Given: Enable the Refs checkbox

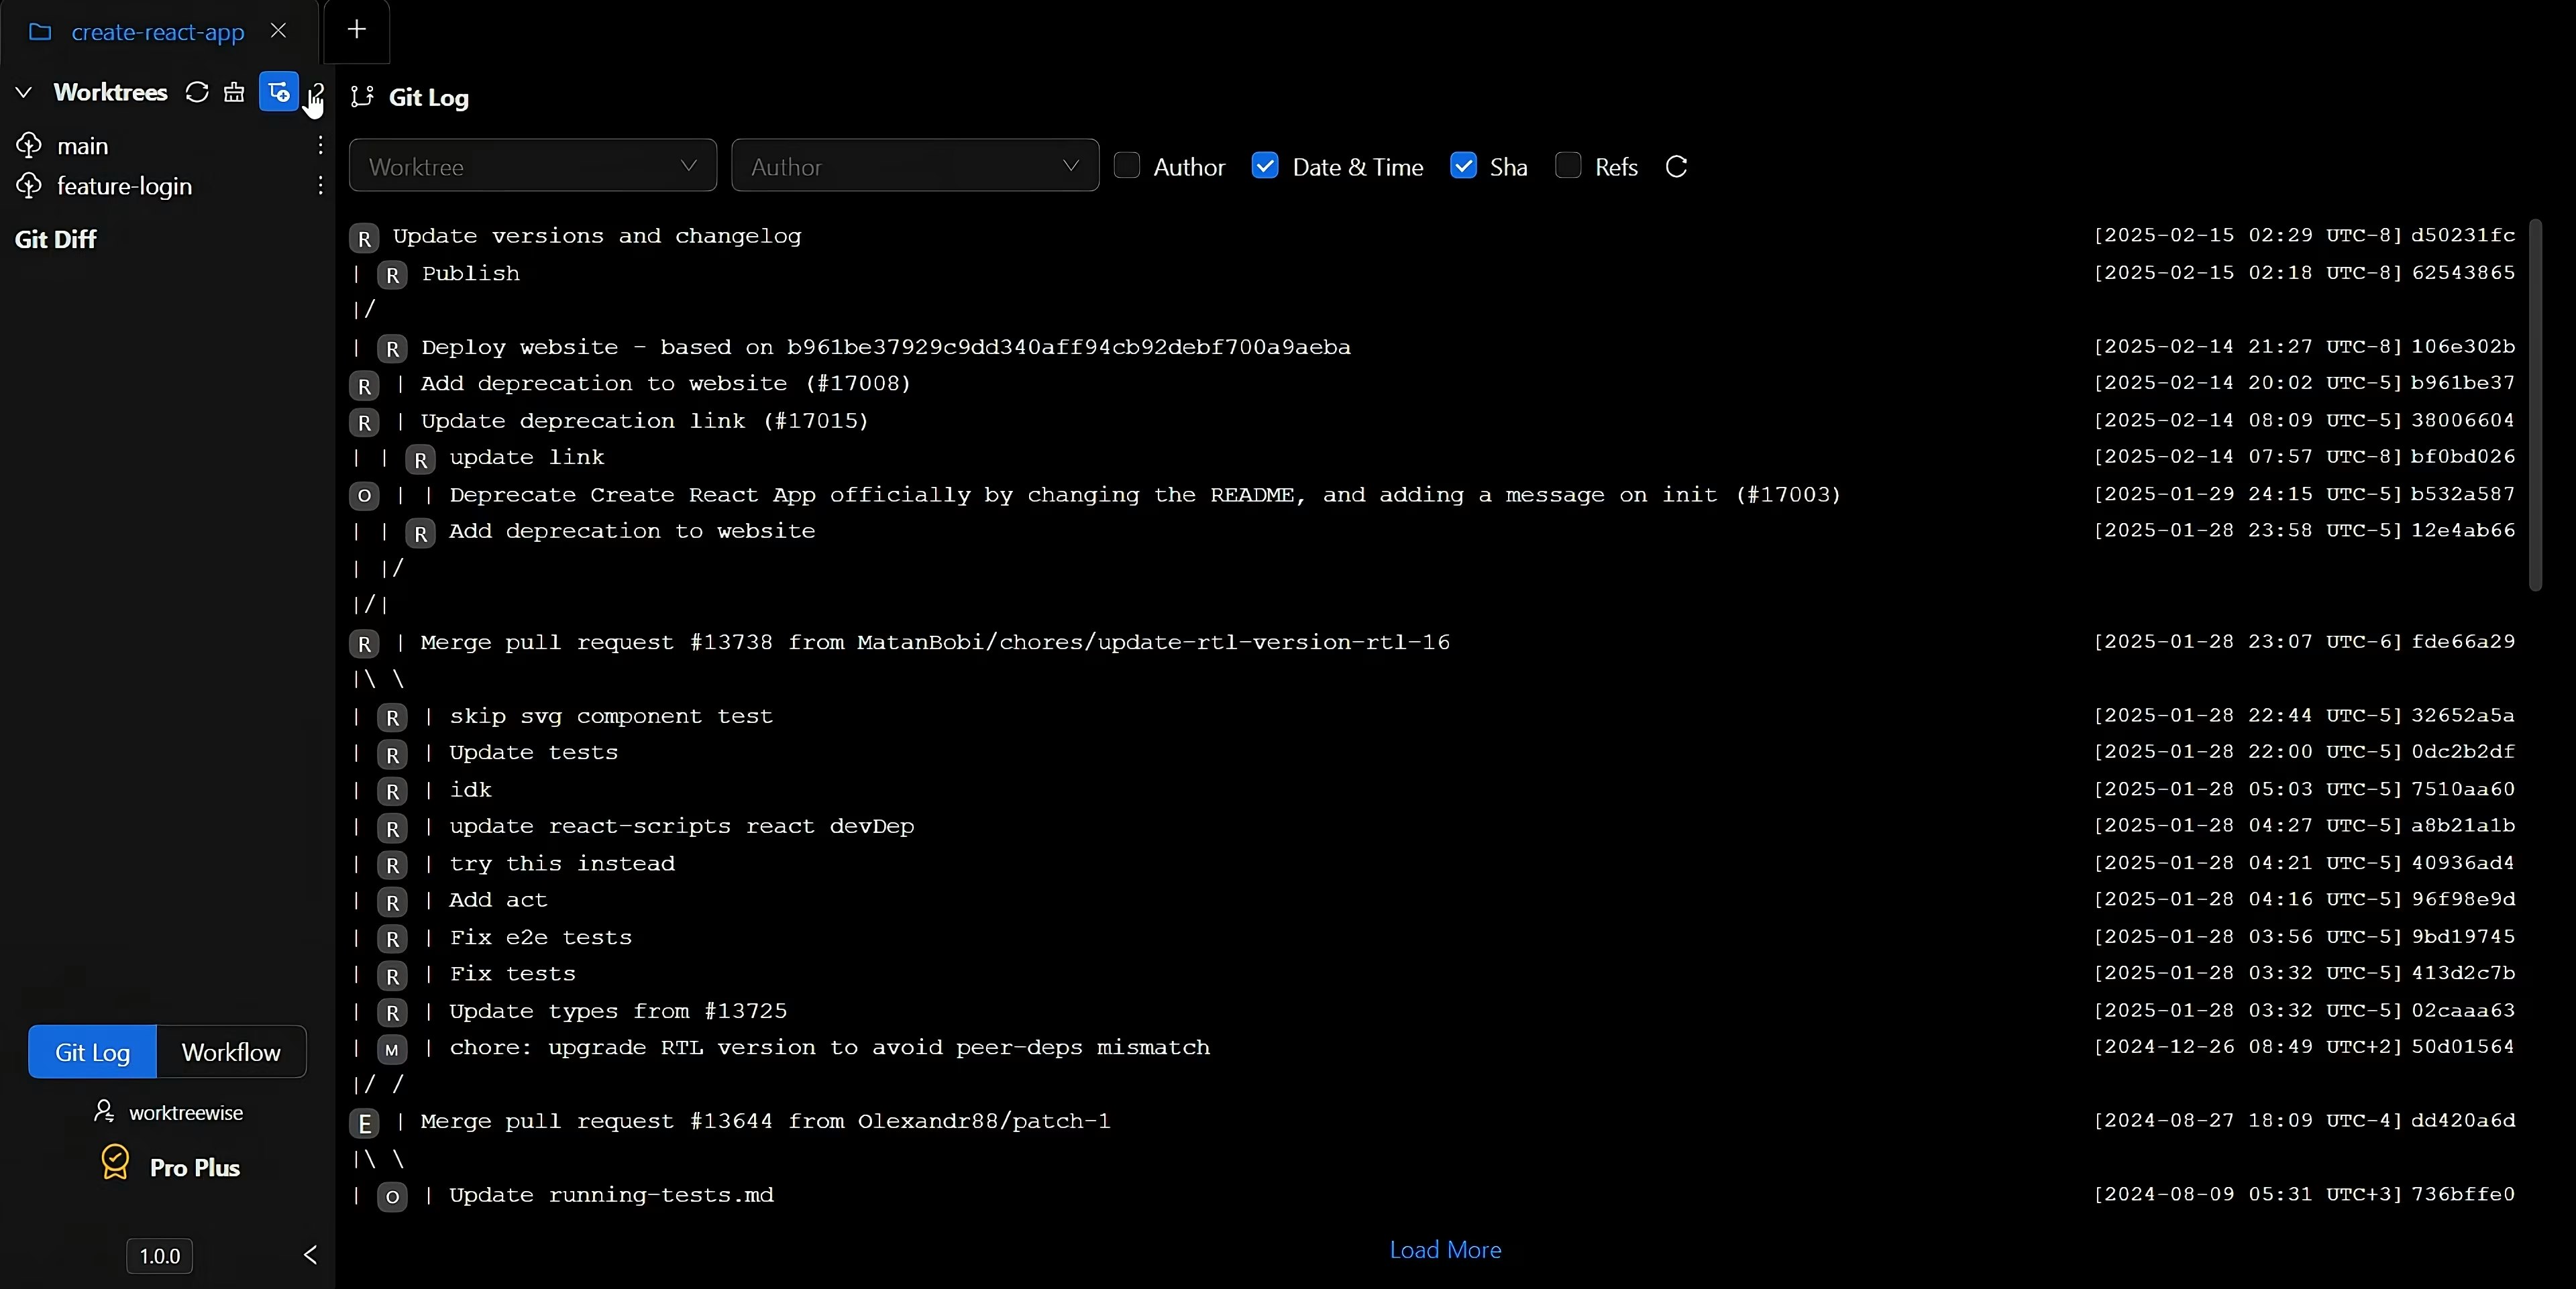Looking at the screenshot, I should 1568,166.
